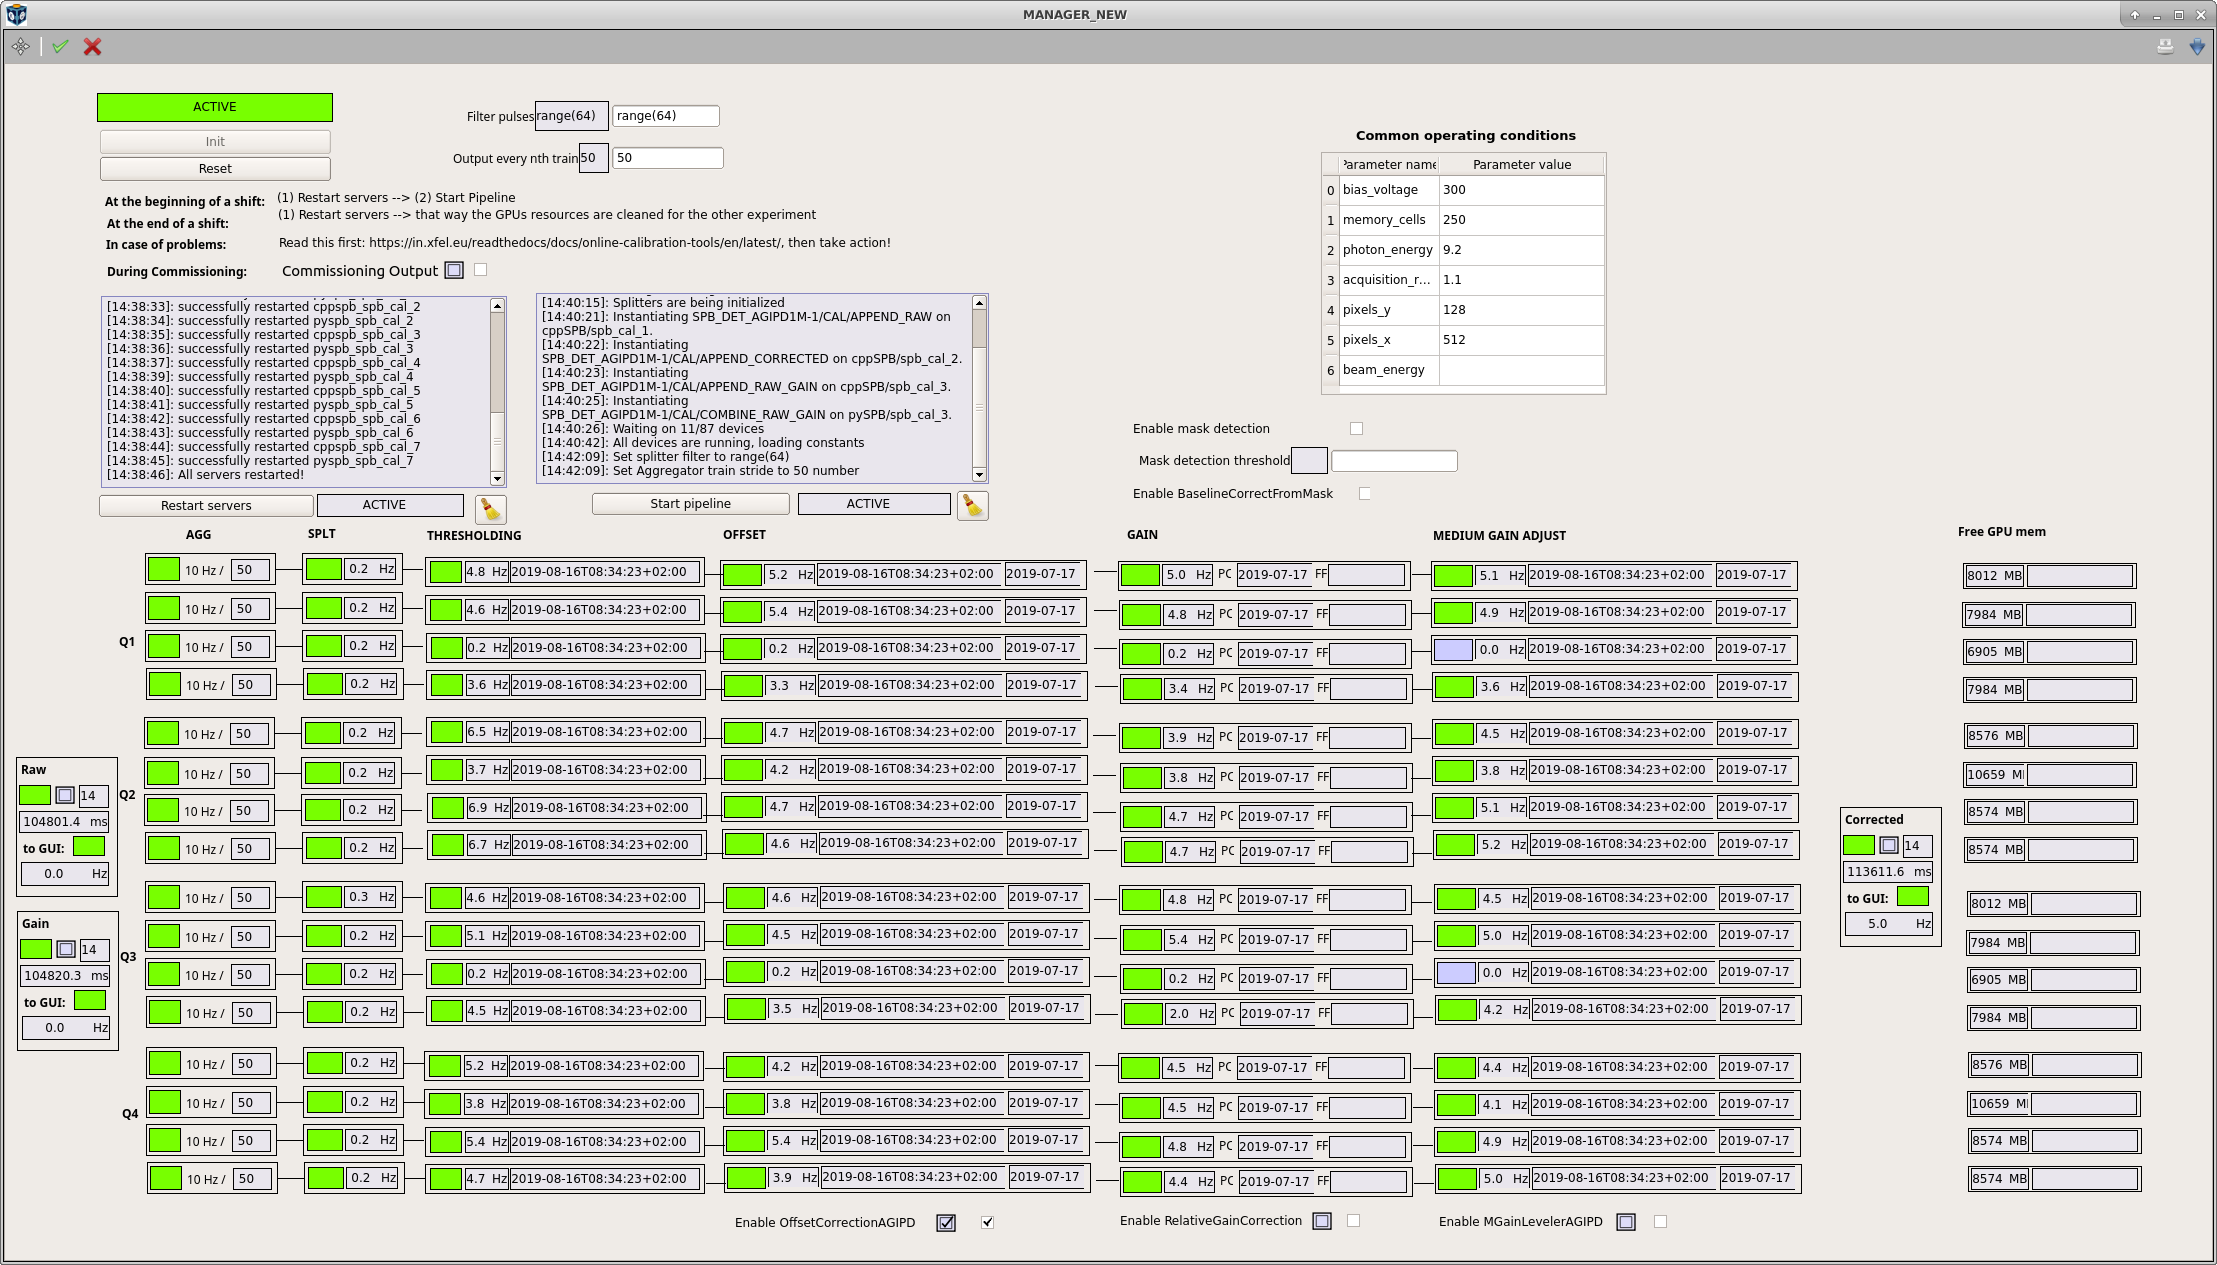Enable MGainLevelerAGIPD editable checkbox

tap(1661, 1222)
